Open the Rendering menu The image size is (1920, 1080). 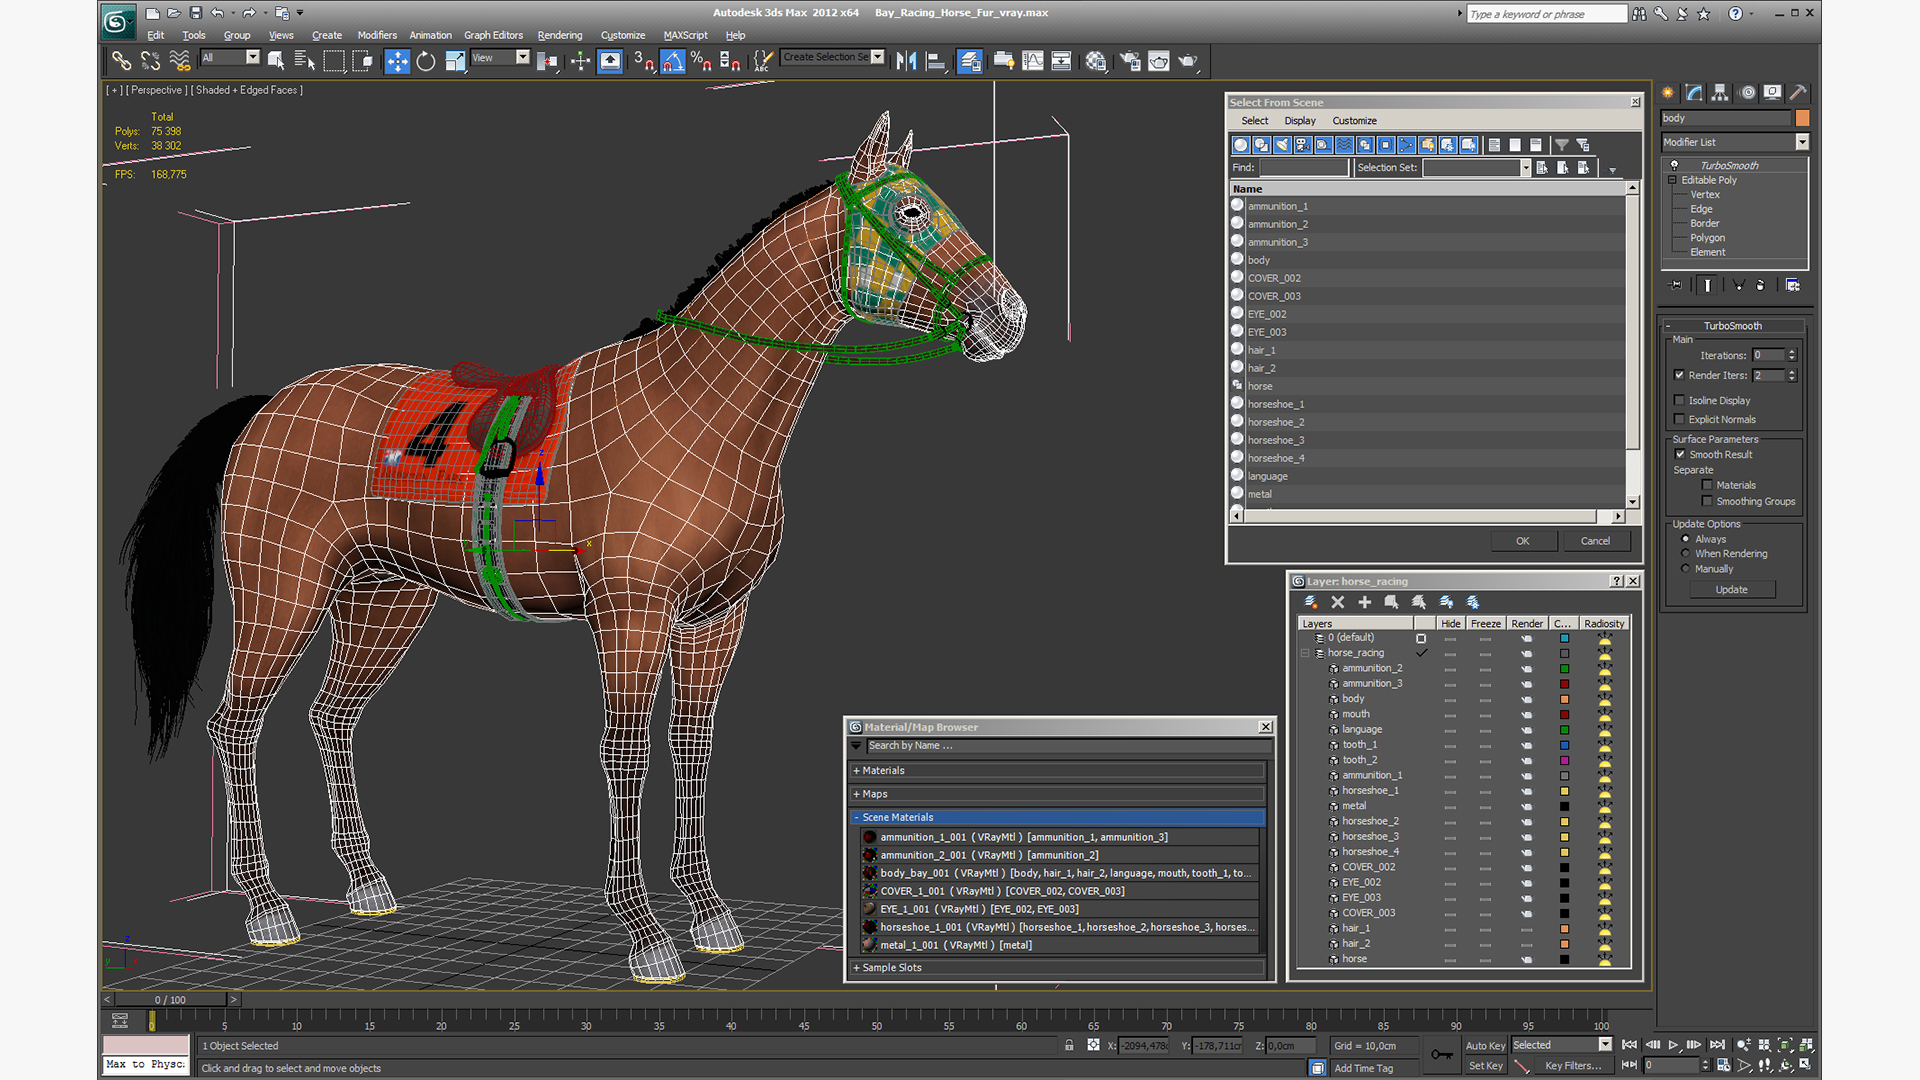click(x=559, y=35)
